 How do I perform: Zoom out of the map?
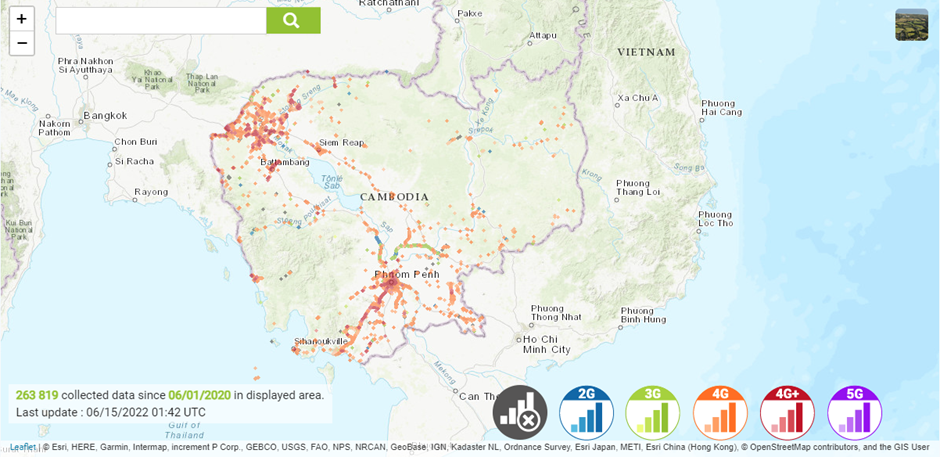click(x=22, y=43)
